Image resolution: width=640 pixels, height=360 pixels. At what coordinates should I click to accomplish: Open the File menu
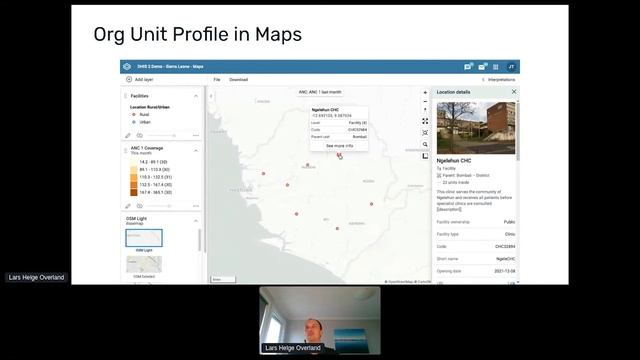[x=217, y=80]
